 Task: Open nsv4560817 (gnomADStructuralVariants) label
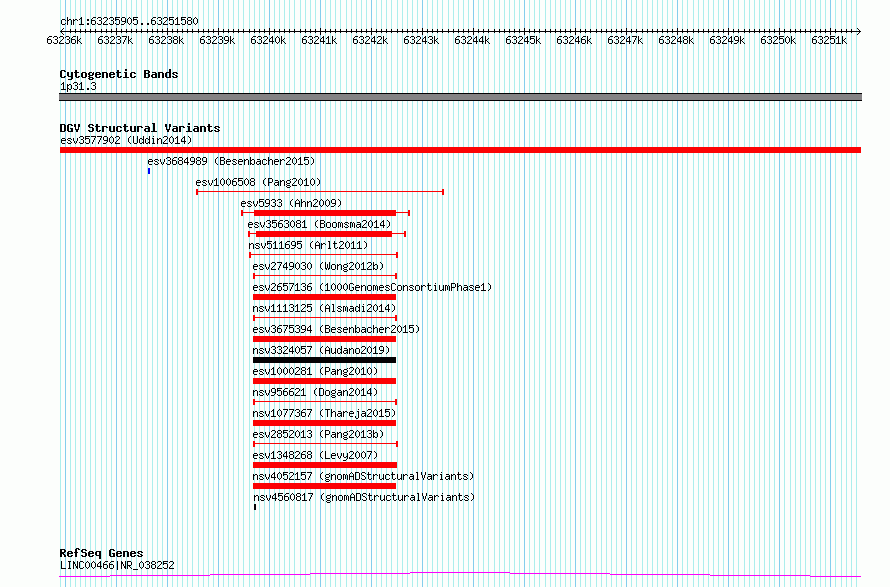pos(364,497)
